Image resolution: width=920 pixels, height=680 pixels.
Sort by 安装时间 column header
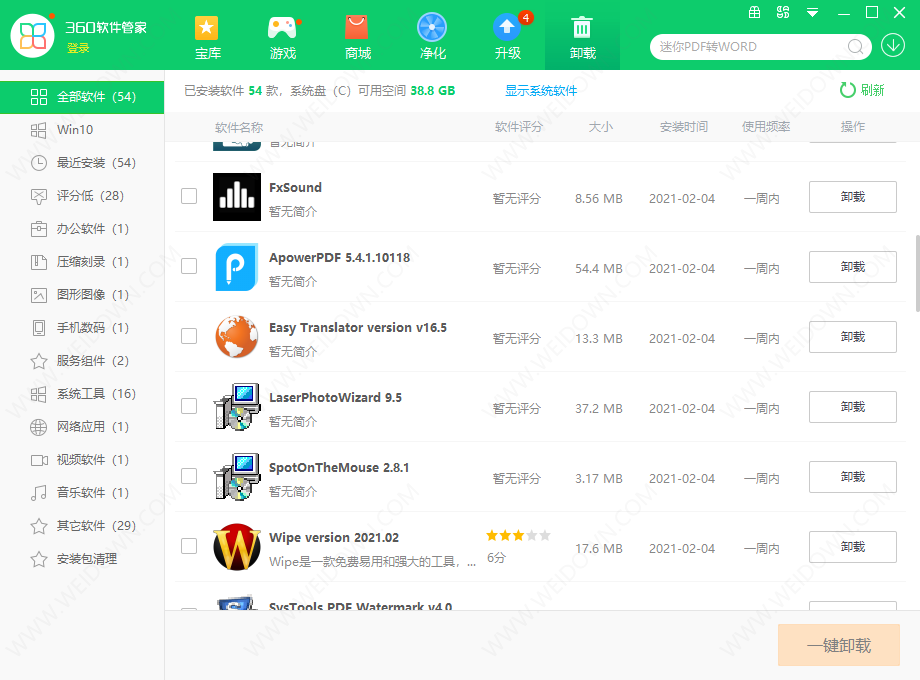click(684, 127)
